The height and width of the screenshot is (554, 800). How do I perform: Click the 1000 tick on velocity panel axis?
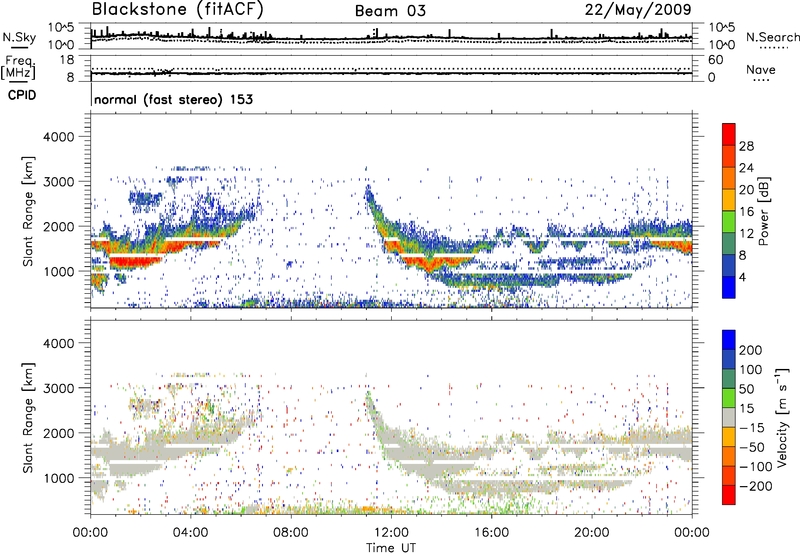click(x=58, y=478)
